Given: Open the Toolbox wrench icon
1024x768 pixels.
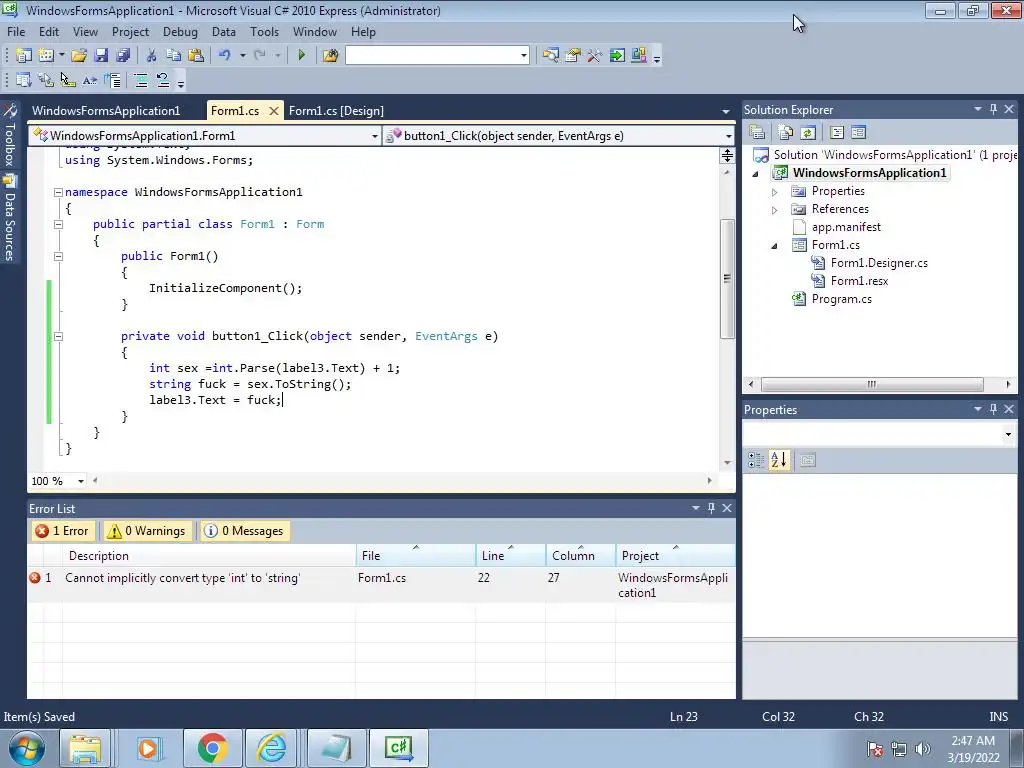Looking at the screenshot, I should click(x=594, y=56).
